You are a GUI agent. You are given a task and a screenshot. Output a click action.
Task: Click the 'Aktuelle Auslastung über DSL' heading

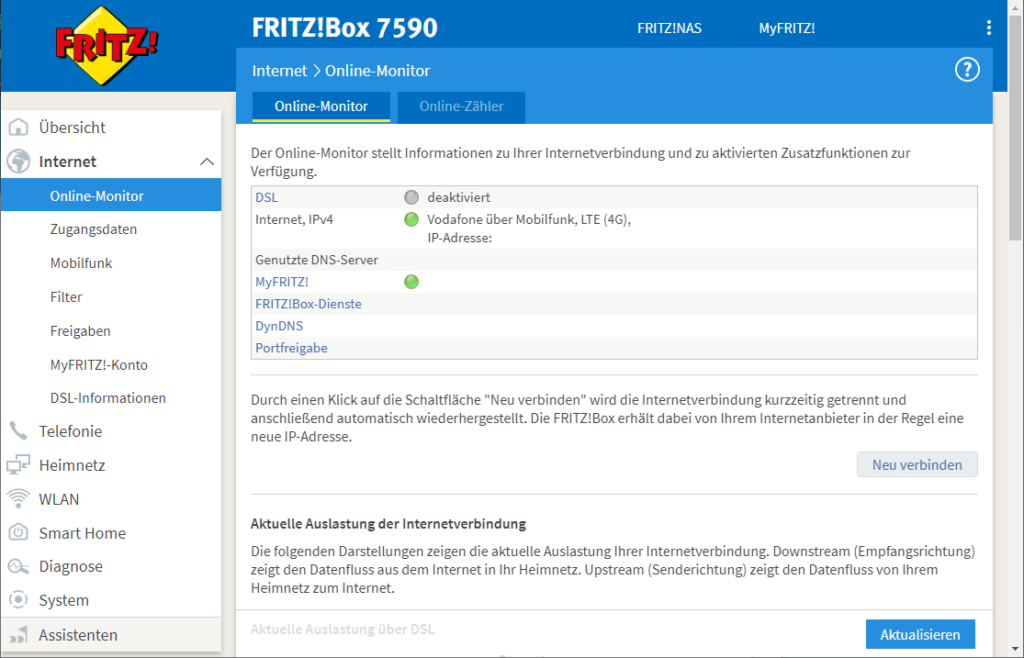pos(342,629)
